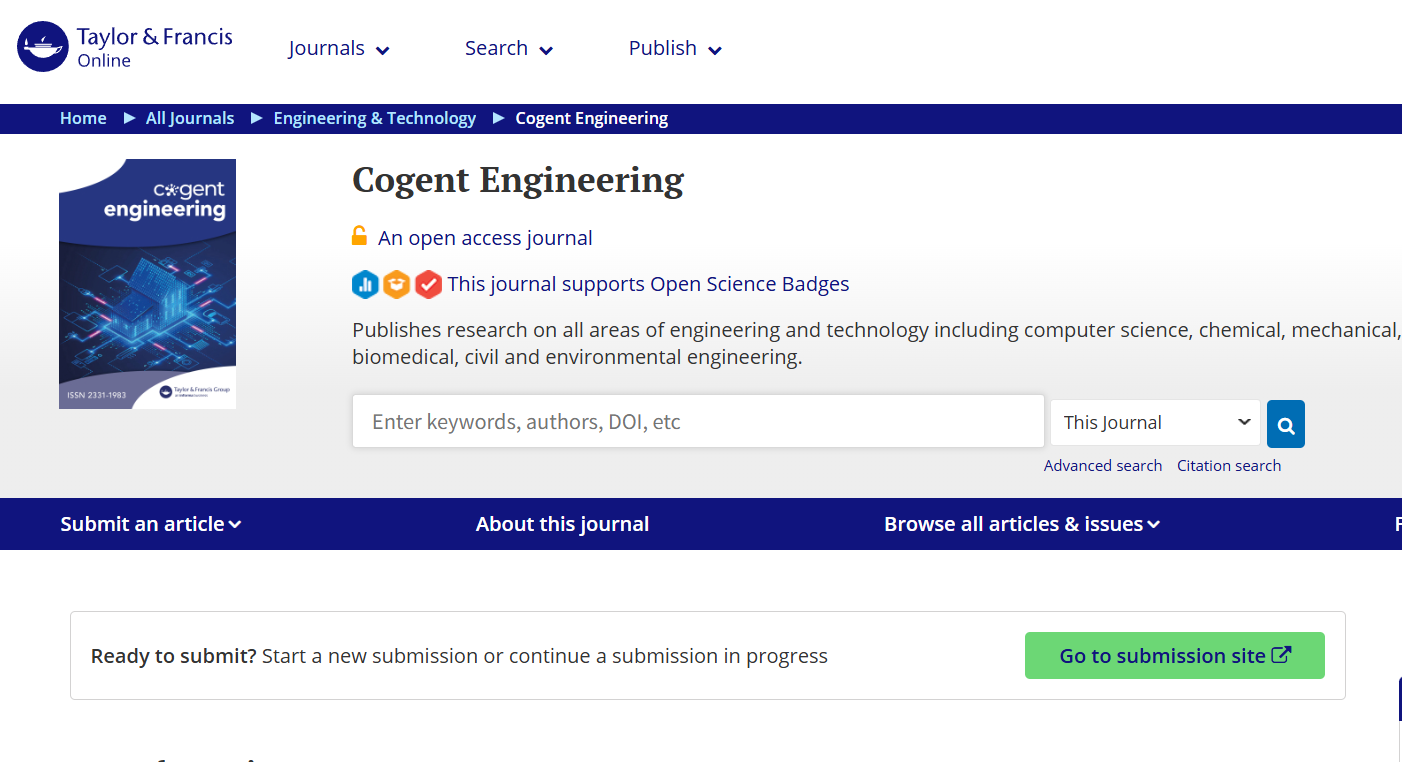This screenshot has height=762, width=1402.
Task: Open the This Journal scope dropdown
Action: pos(1155,422)
